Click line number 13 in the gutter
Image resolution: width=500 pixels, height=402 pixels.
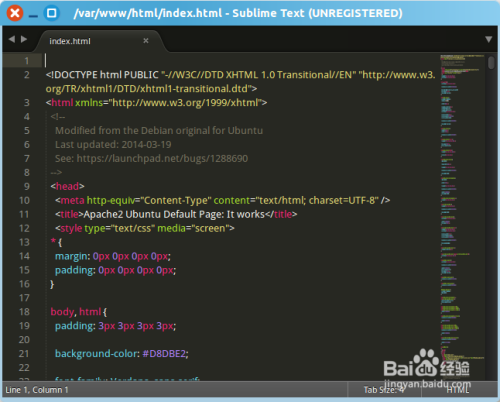coord(24,242)
